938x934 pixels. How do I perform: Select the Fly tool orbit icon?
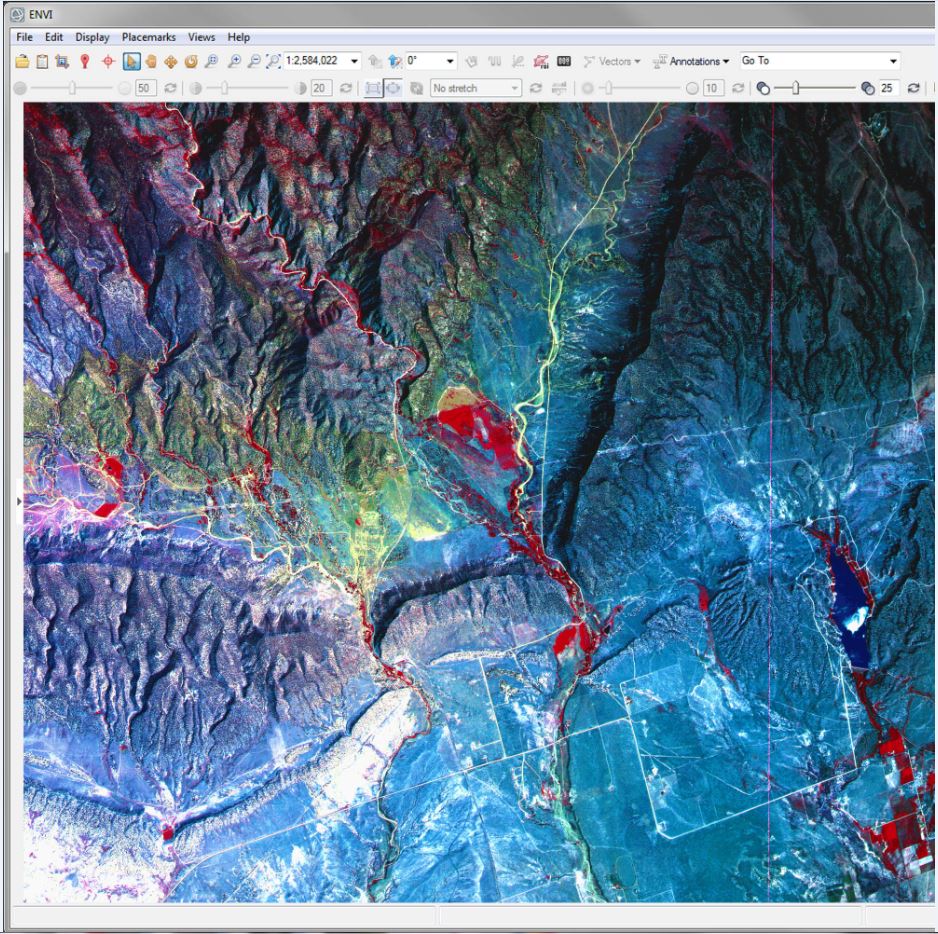[x=192, y=61]
